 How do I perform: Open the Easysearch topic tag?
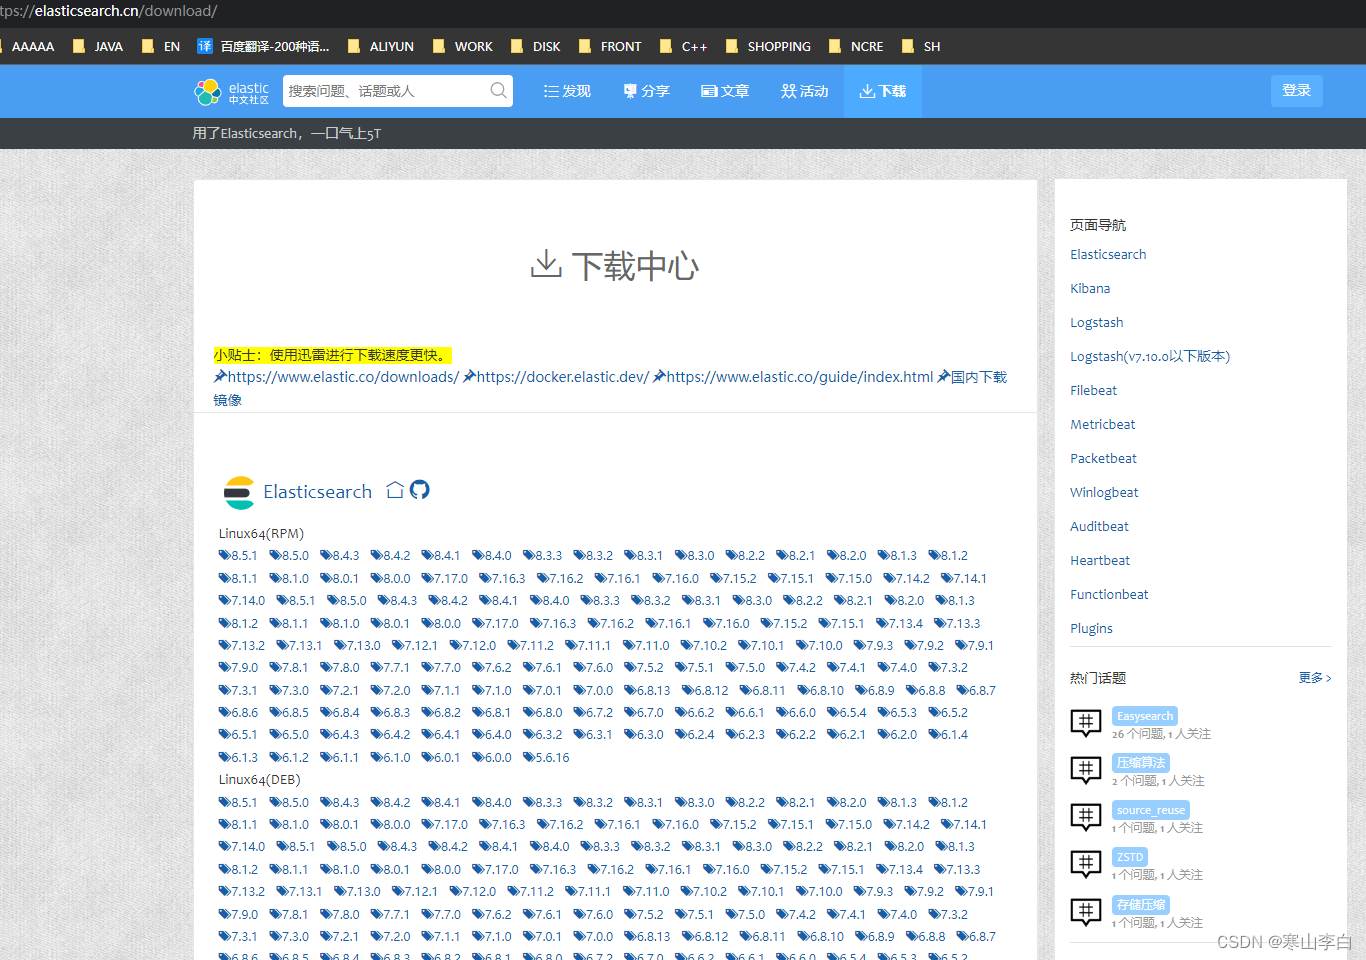[1145, 716]
